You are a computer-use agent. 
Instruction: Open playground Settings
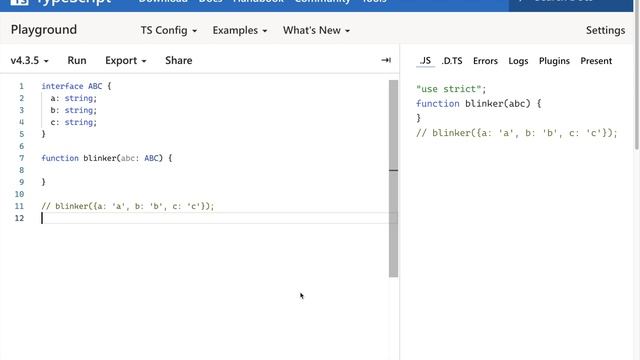click(605, 30)
